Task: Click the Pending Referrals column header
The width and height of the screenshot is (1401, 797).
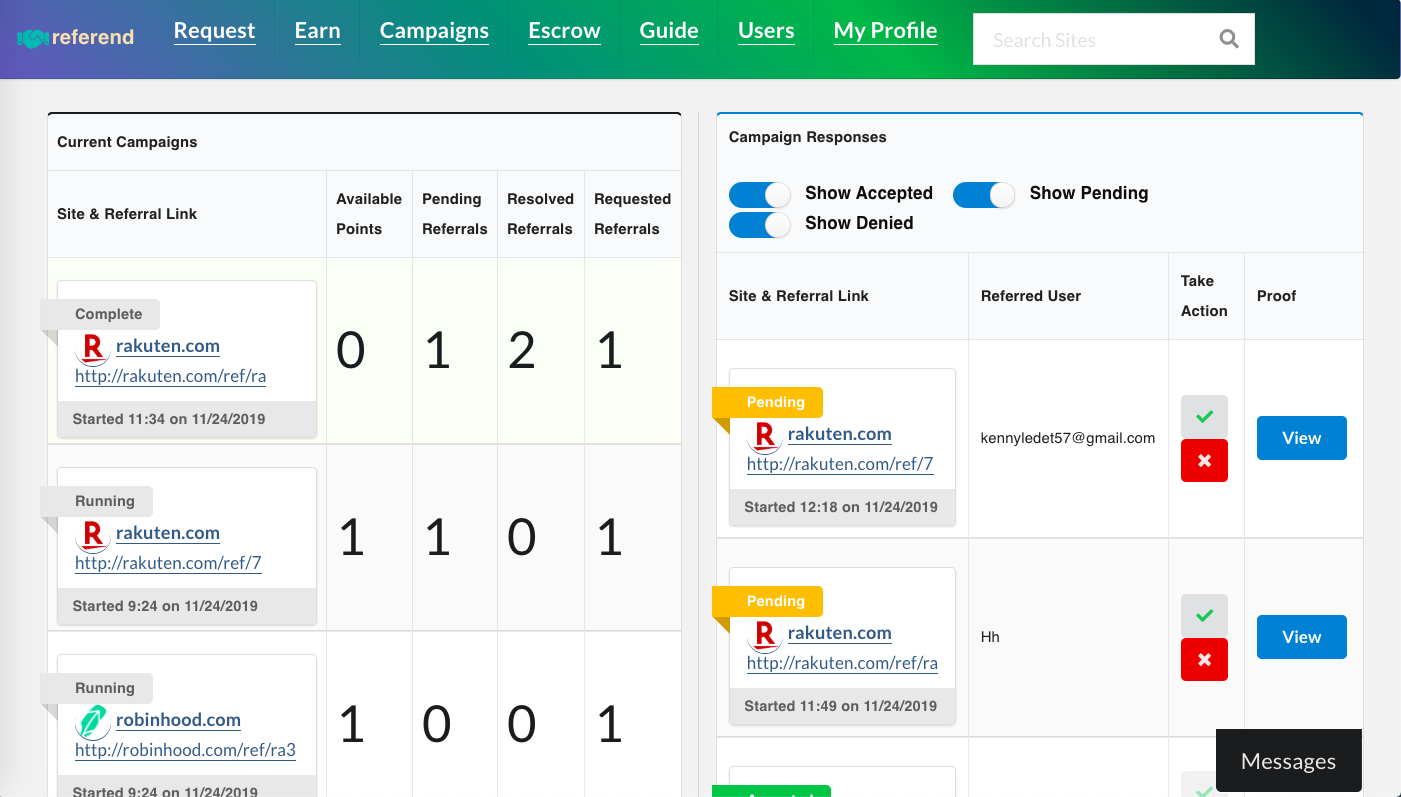Action: [455, 214]
